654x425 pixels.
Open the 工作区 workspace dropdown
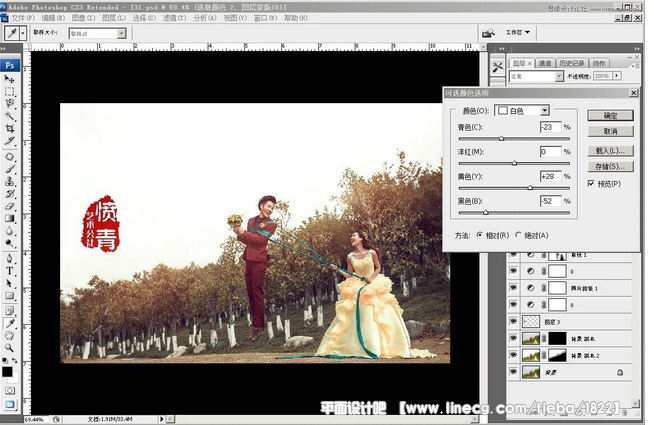click(518, 33)
